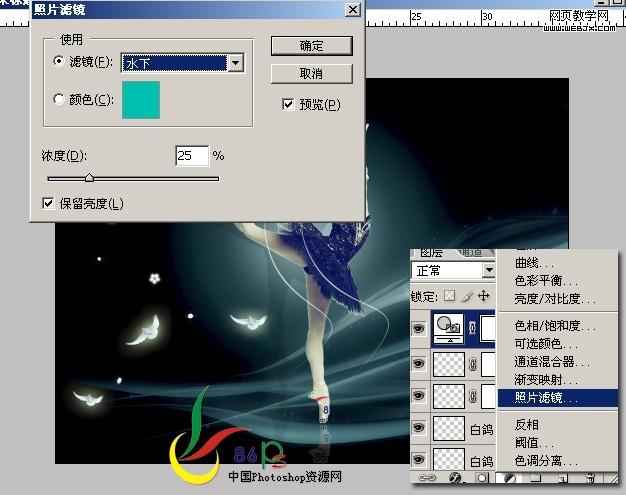The height and width of the screenshot is (495, 626).
Task: Choose 通道混合器... menu item
Action: pyautogui.click(x=552, y=362)
